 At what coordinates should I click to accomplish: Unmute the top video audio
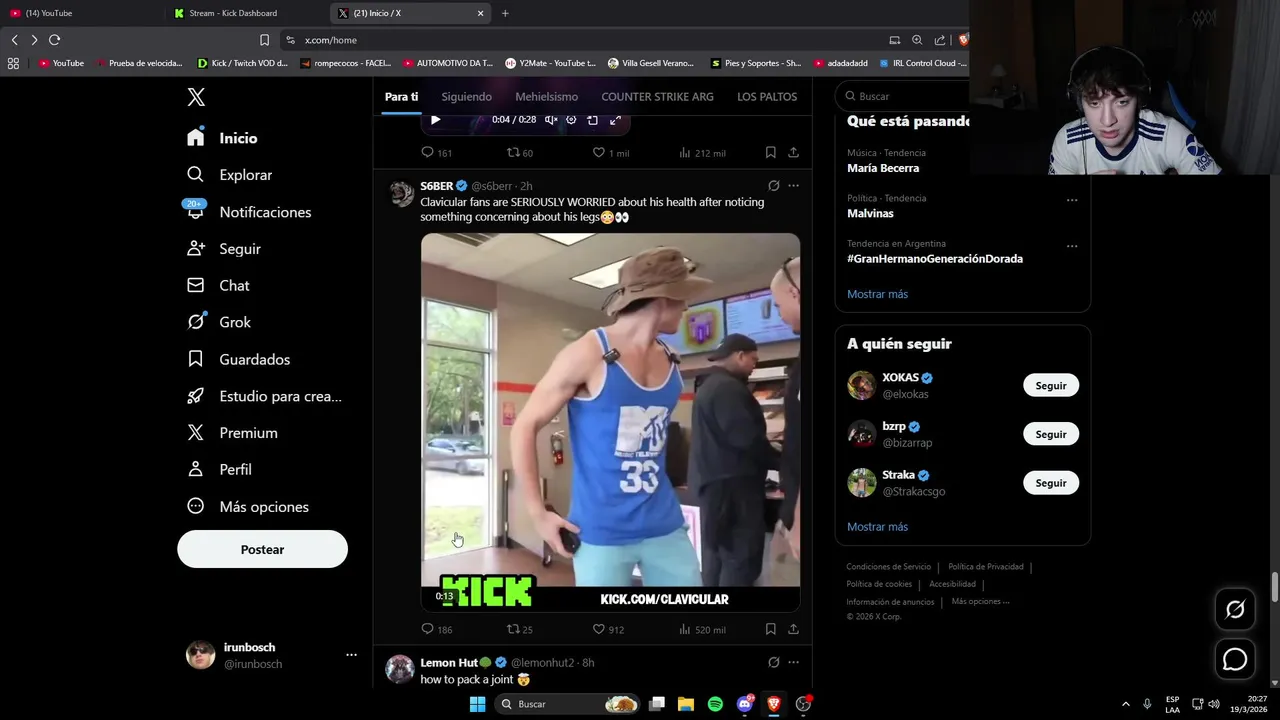(550, 120)
